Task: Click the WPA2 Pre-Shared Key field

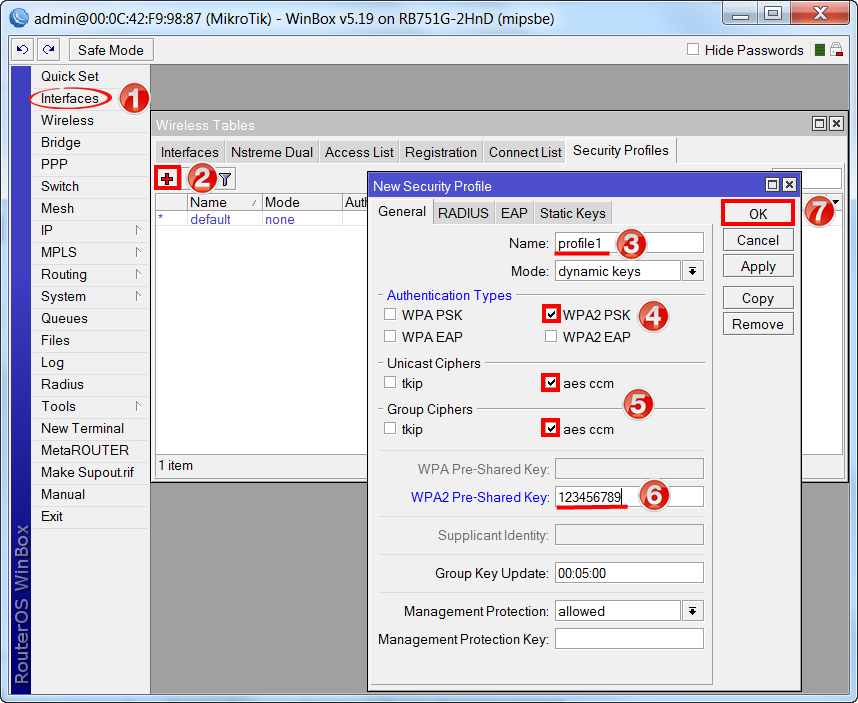Action: (628, 497)
